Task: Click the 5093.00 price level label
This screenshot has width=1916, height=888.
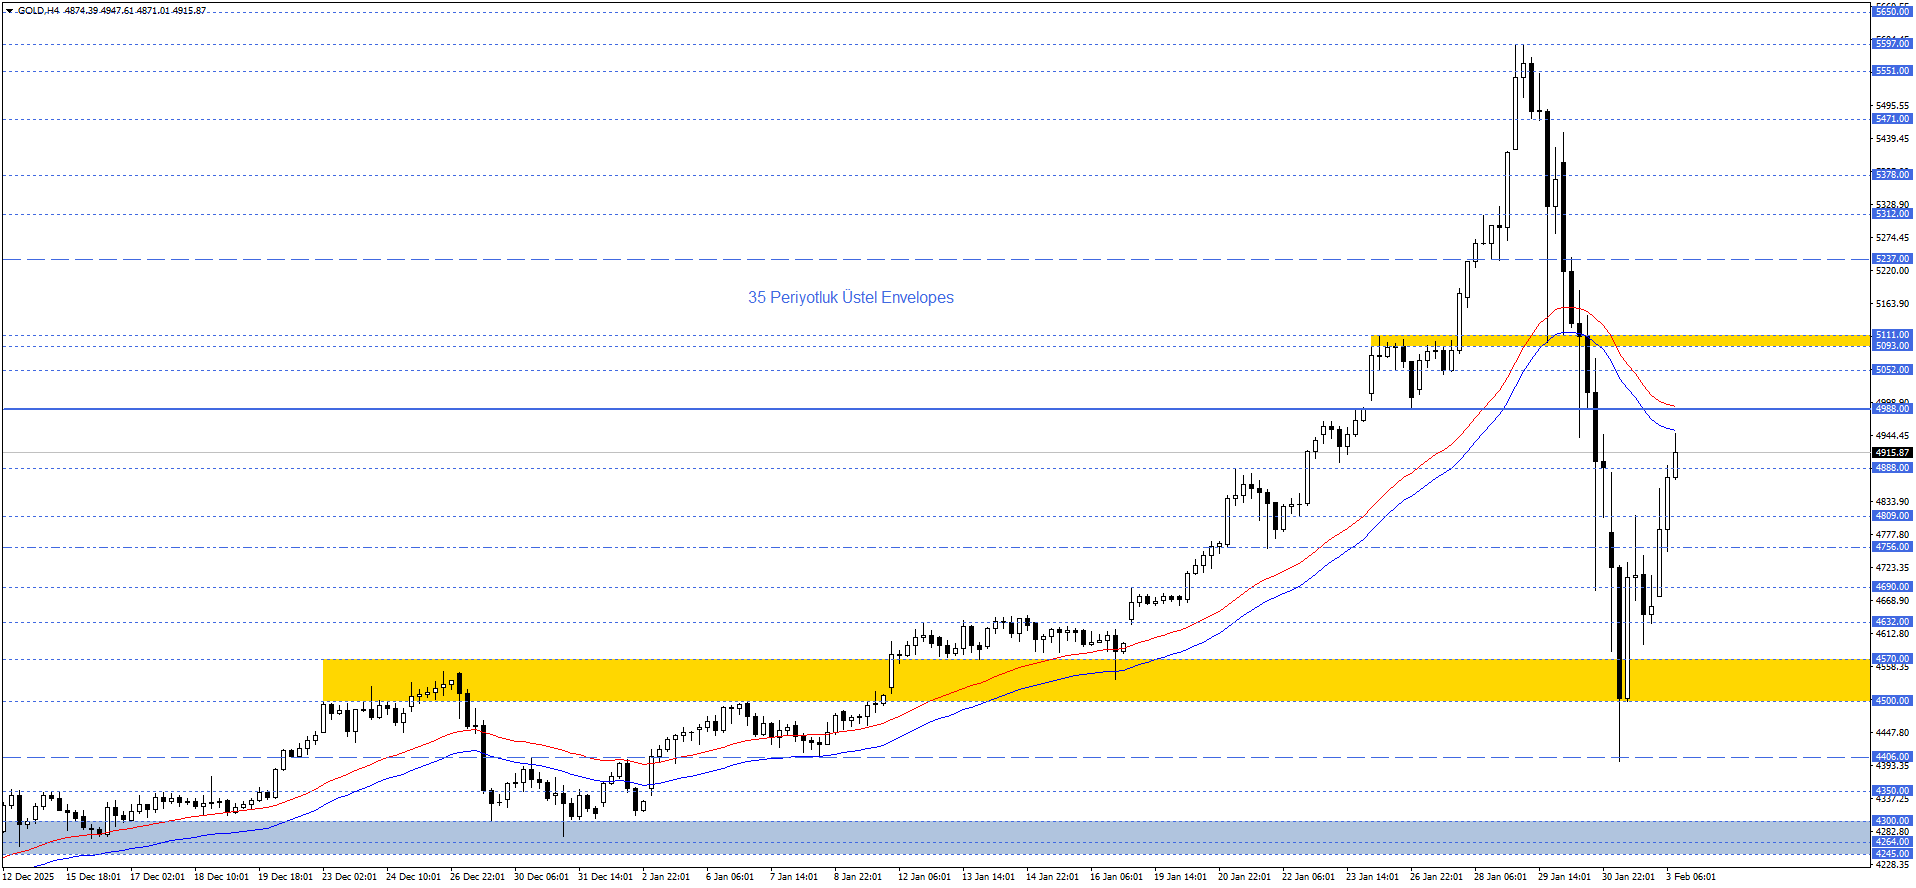Action: (1892, 346)
